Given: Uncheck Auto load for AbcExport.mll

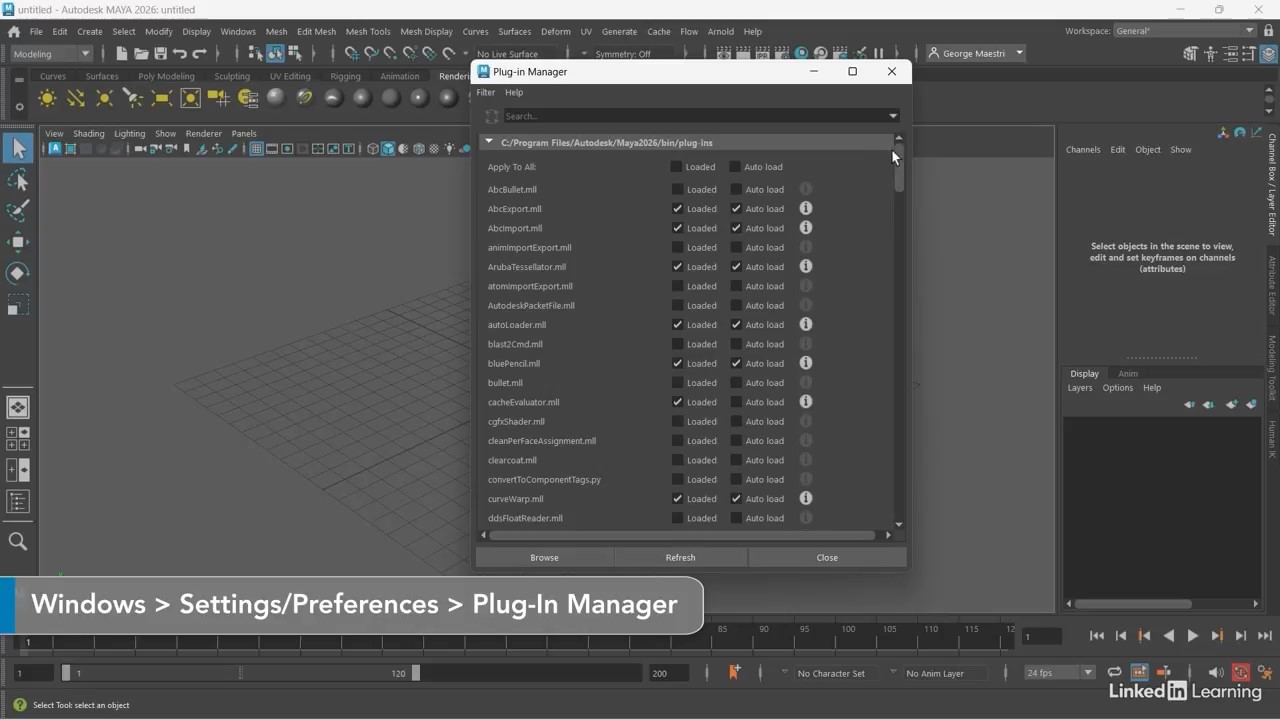Looking at the screenshot, I should (736, 208).
